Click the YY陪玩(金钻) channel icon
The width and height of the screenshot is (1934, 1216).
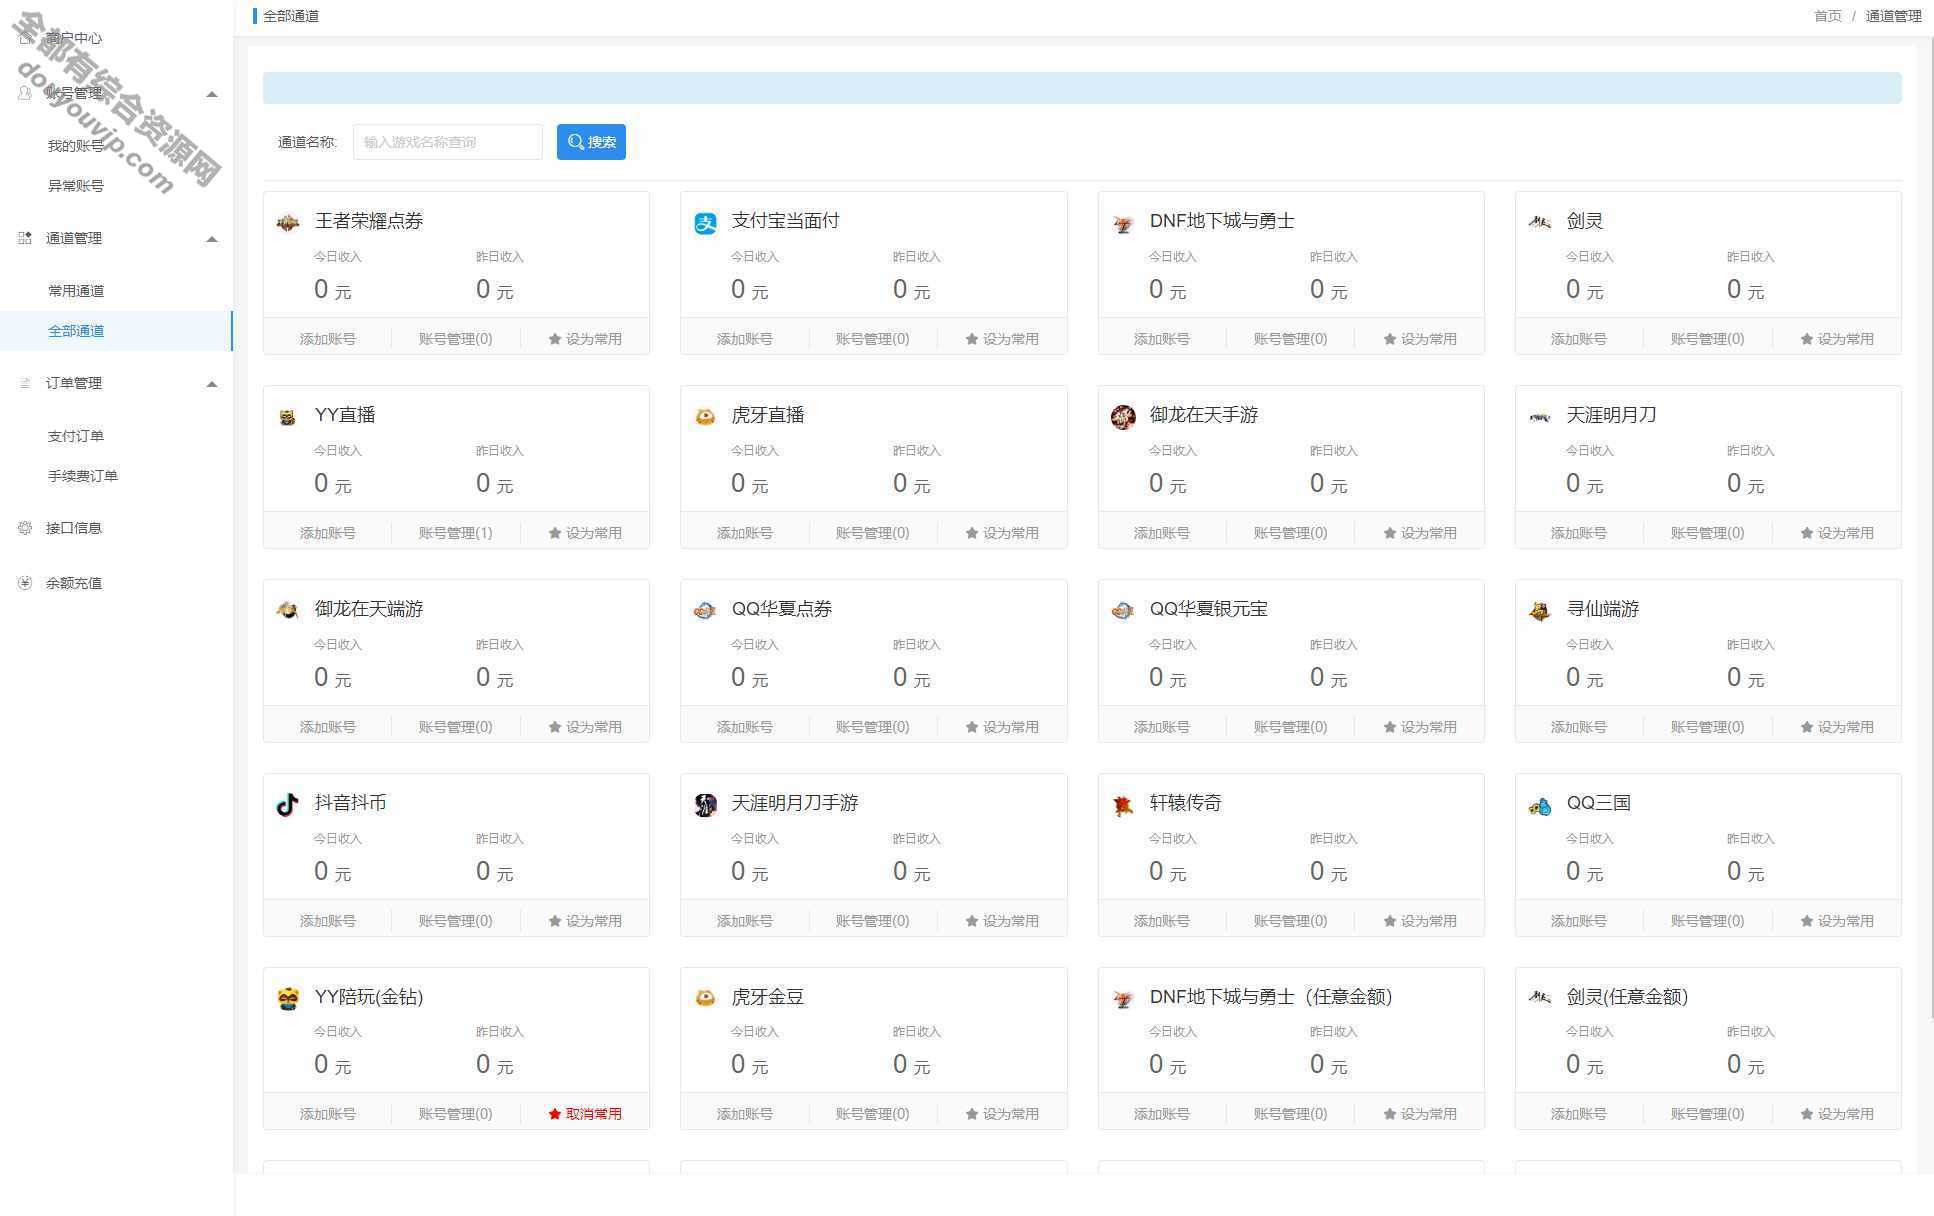point(288,998)
